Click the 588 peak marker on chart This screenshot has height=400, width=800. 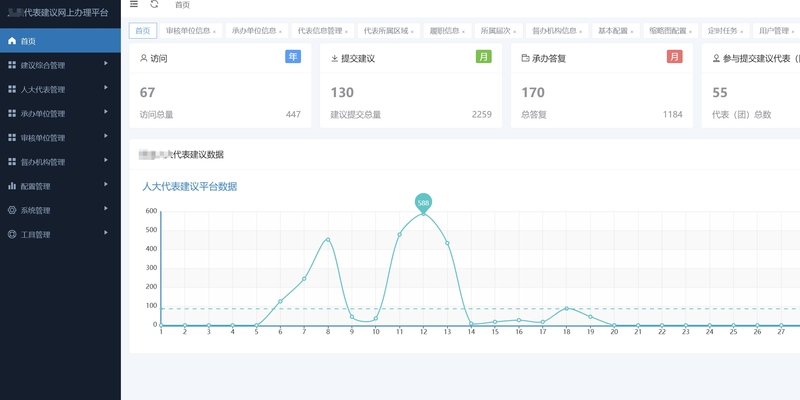[423, 202]
